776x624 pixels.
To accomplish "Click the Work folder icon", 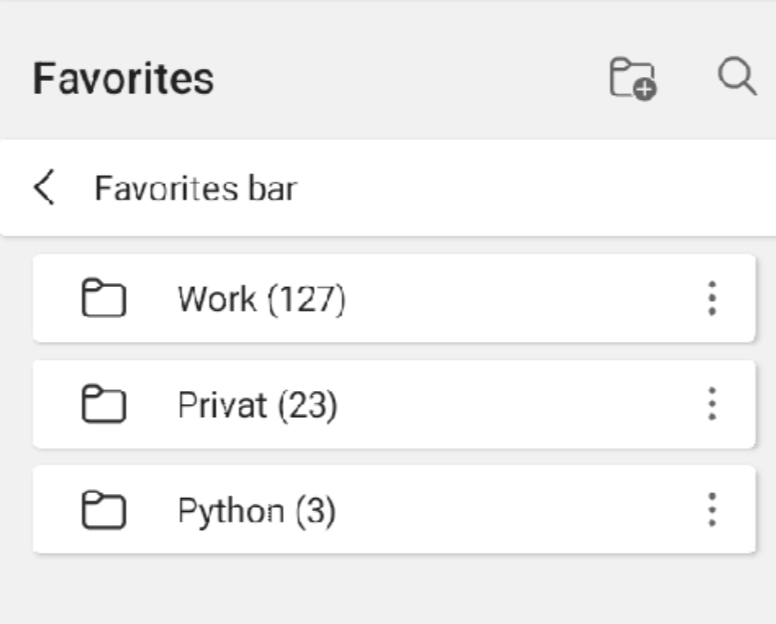I will [102, 299].
